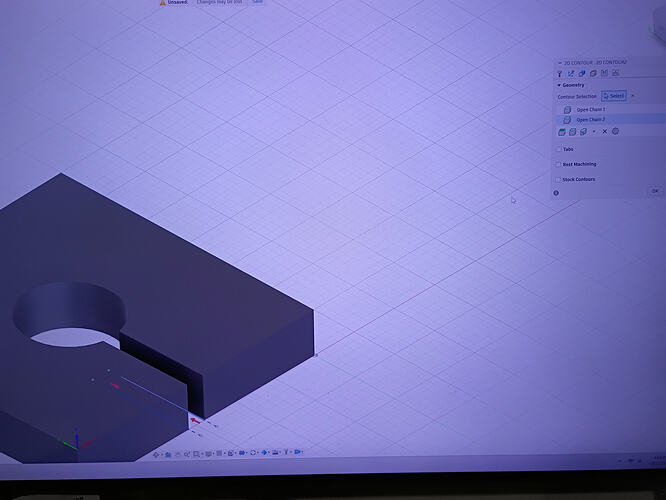Image resolution: width=666 pixels, height=500 pixels.
Task: Enable the Stock Contours checkbox
Action: [x=559, y=180]
